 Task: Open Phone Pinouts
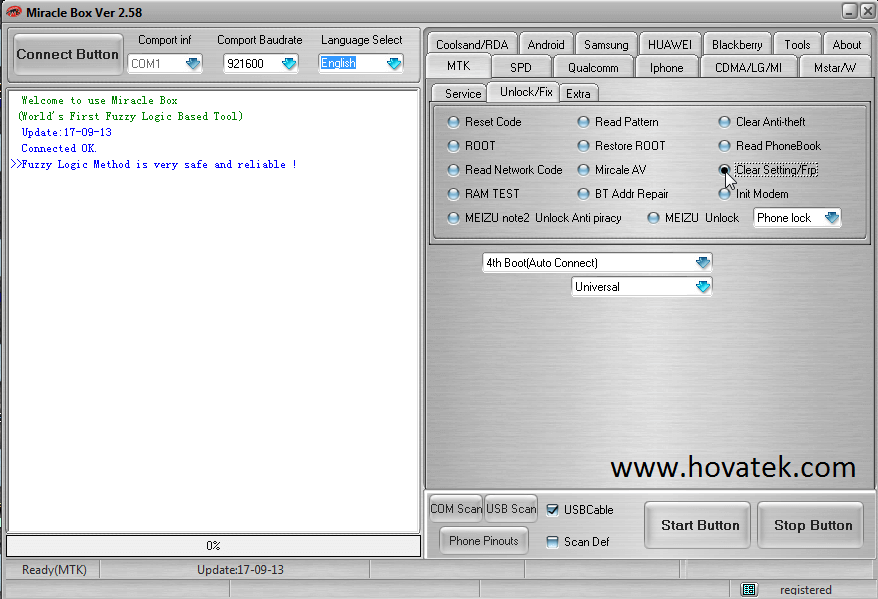(484, 541)
